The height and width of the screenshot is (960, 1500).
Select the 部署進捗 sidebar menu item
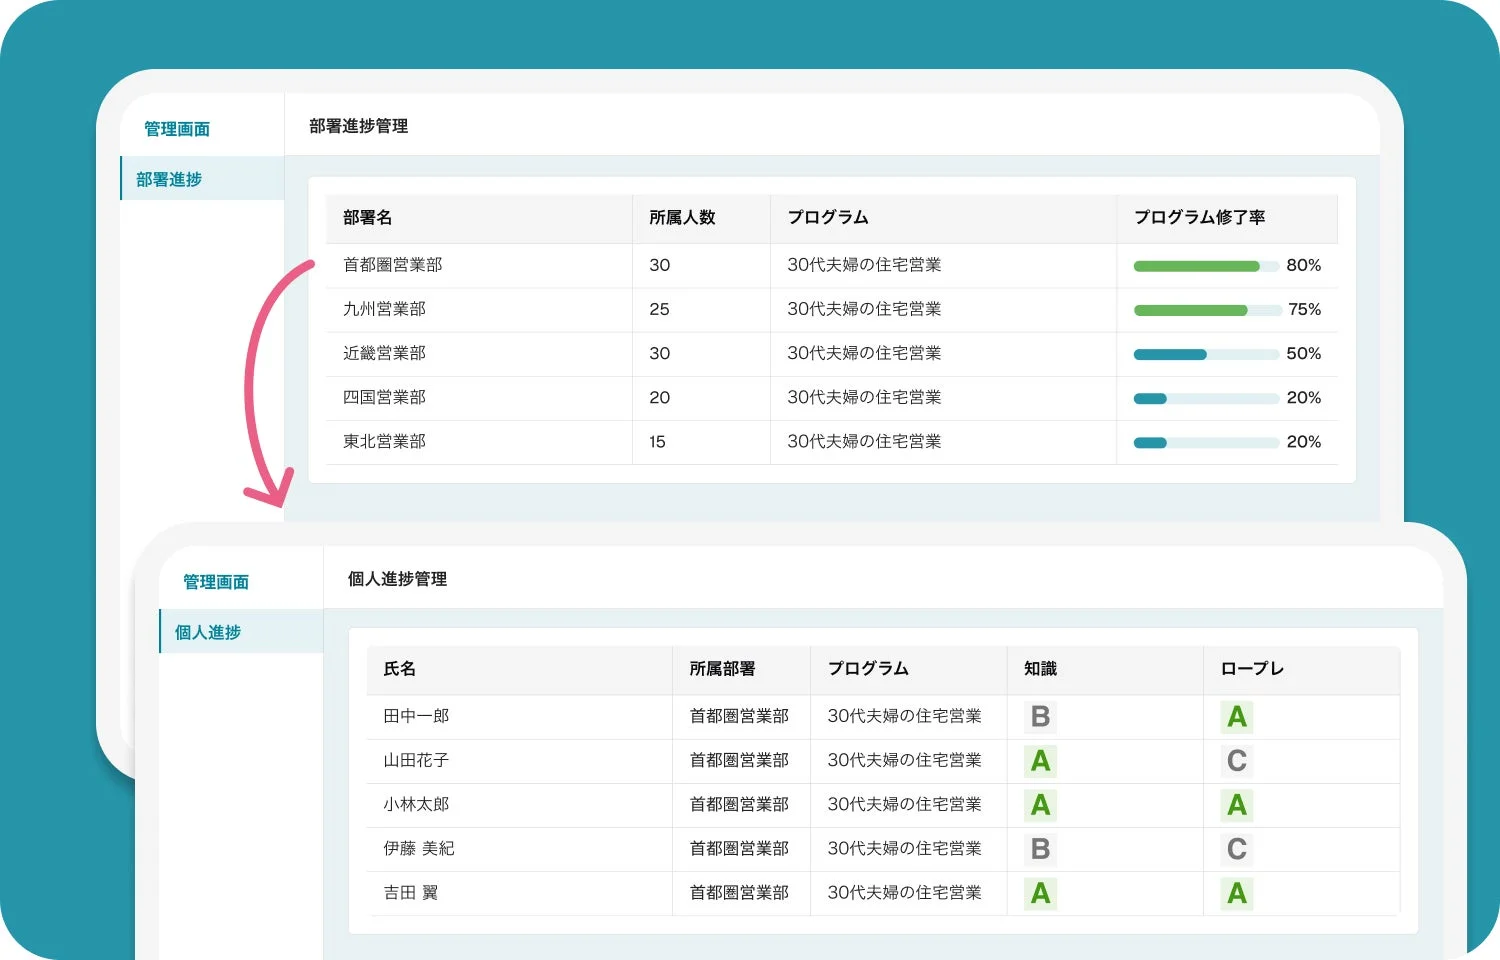pyautogui.click(x=169, y=179)
